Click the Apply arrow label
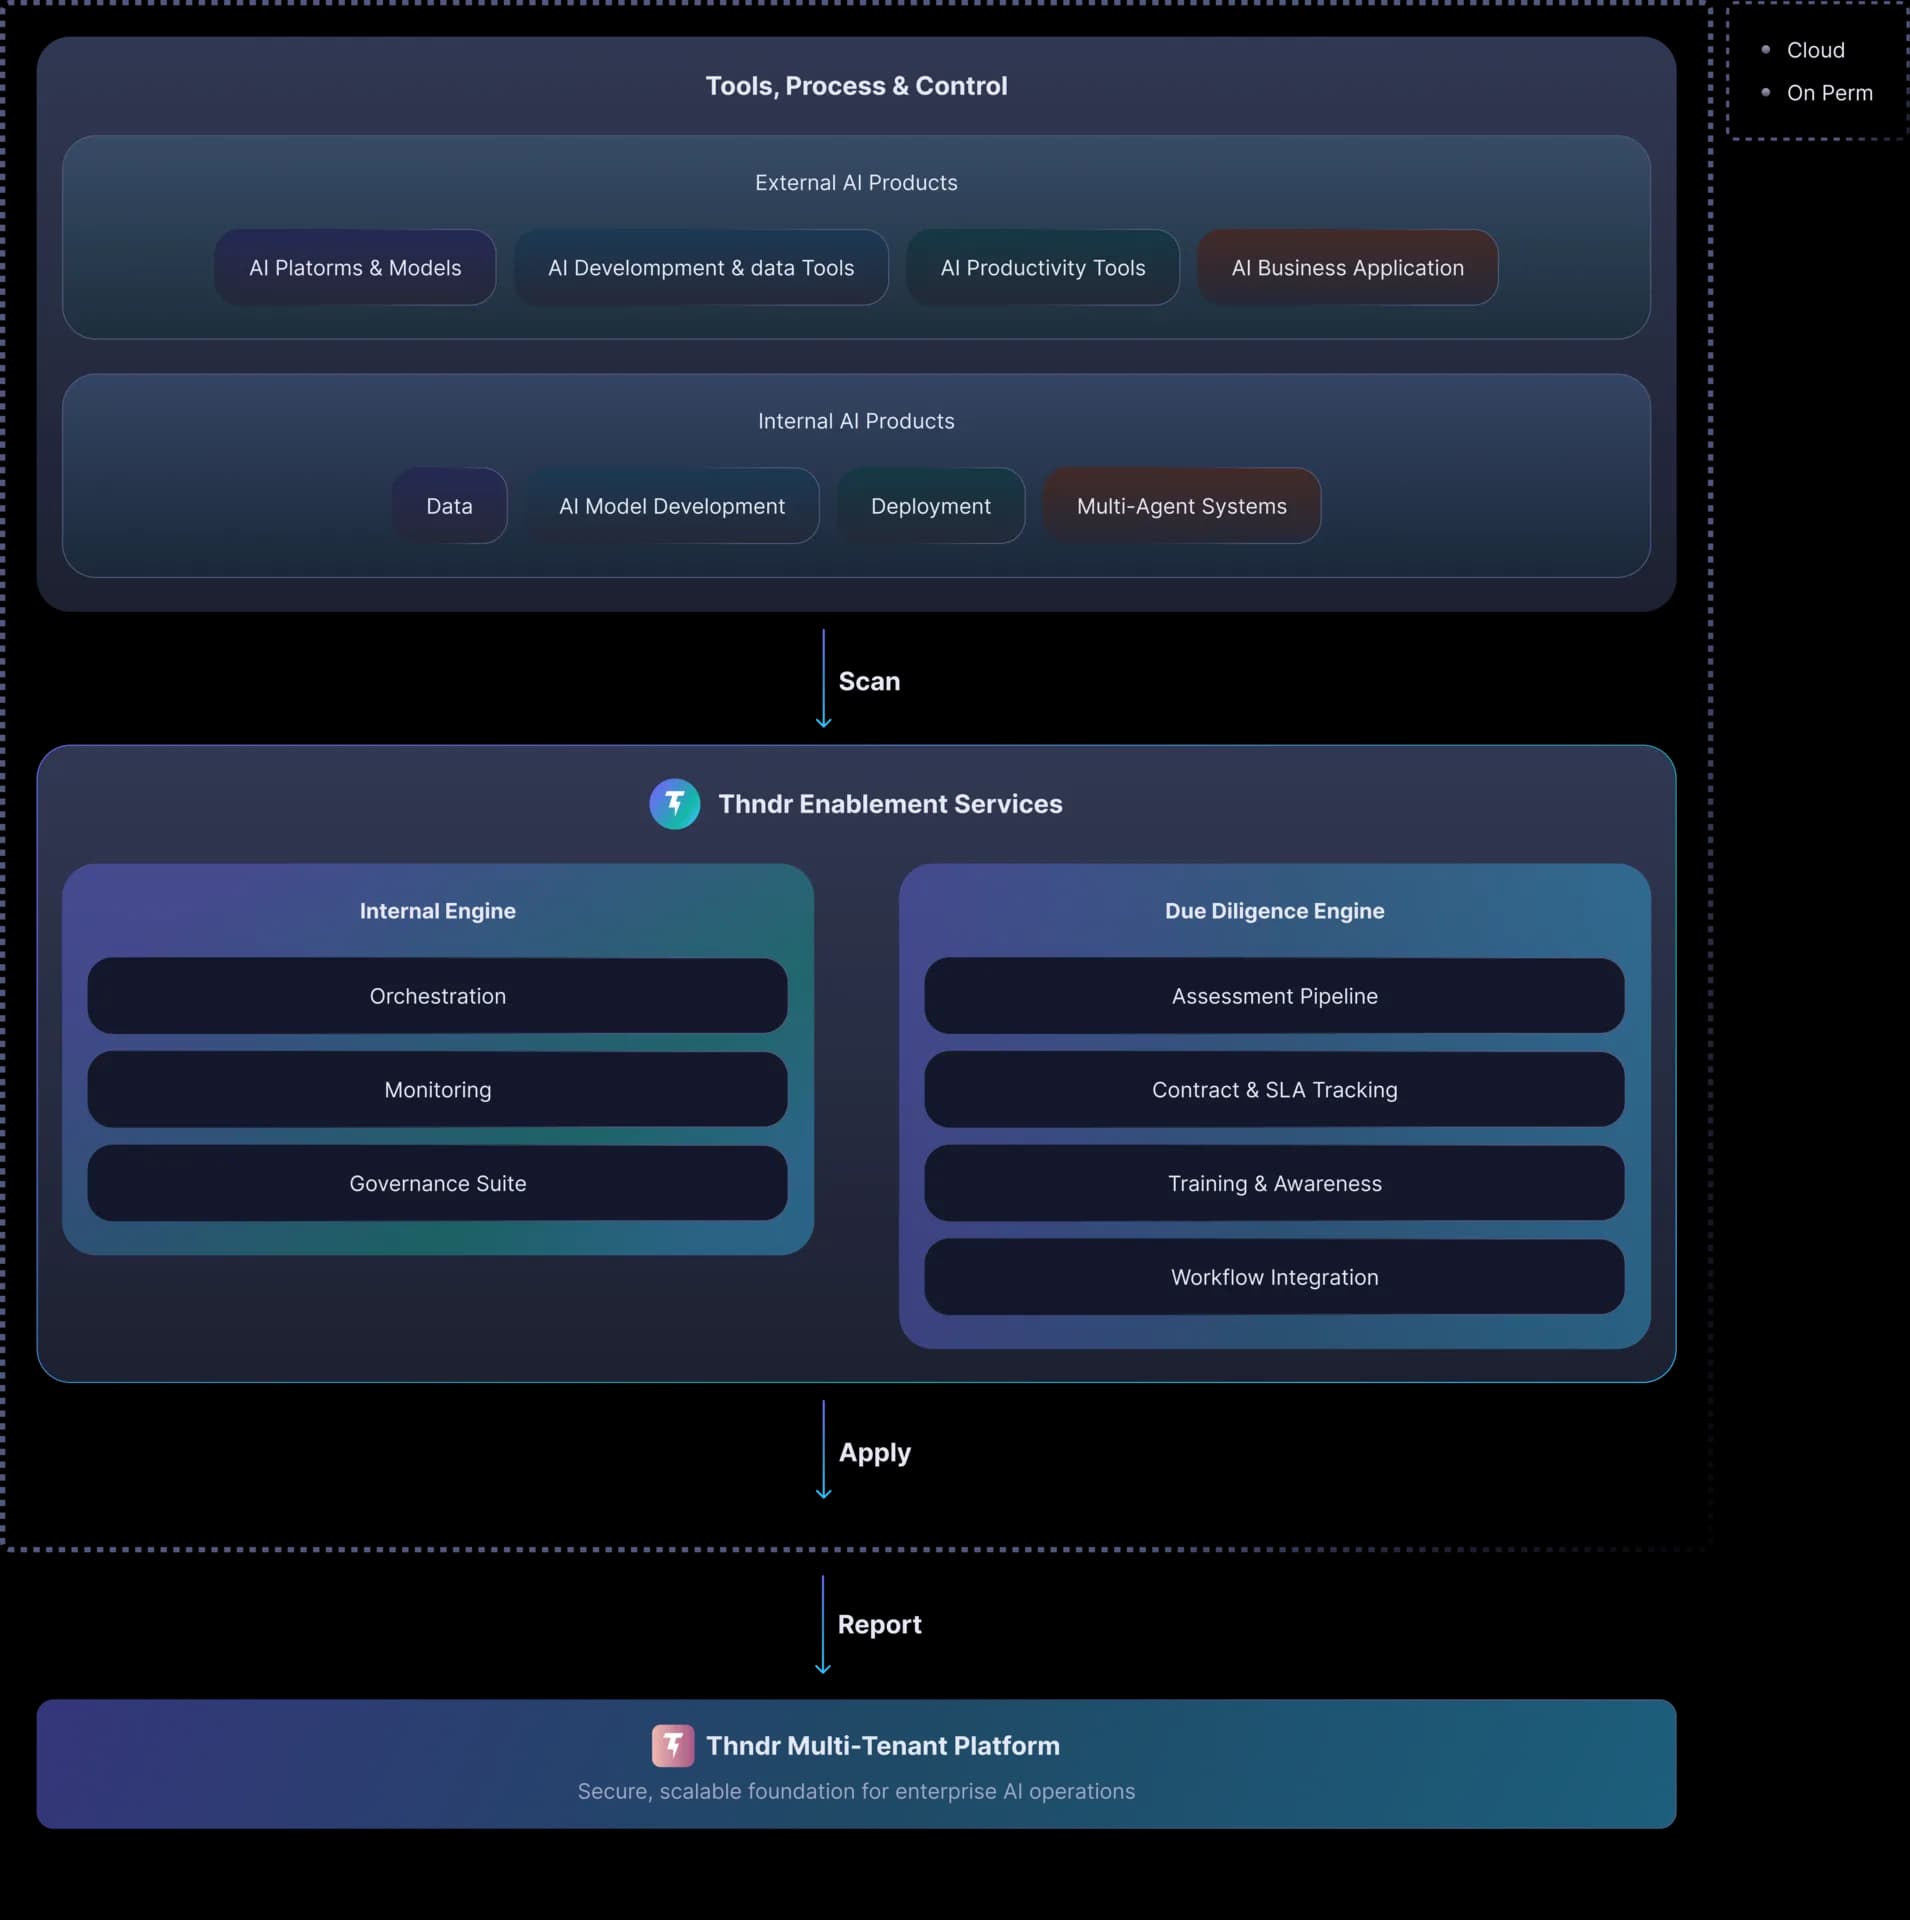The width and height of the screenshot is (1910, 1920). [875, 1453]
